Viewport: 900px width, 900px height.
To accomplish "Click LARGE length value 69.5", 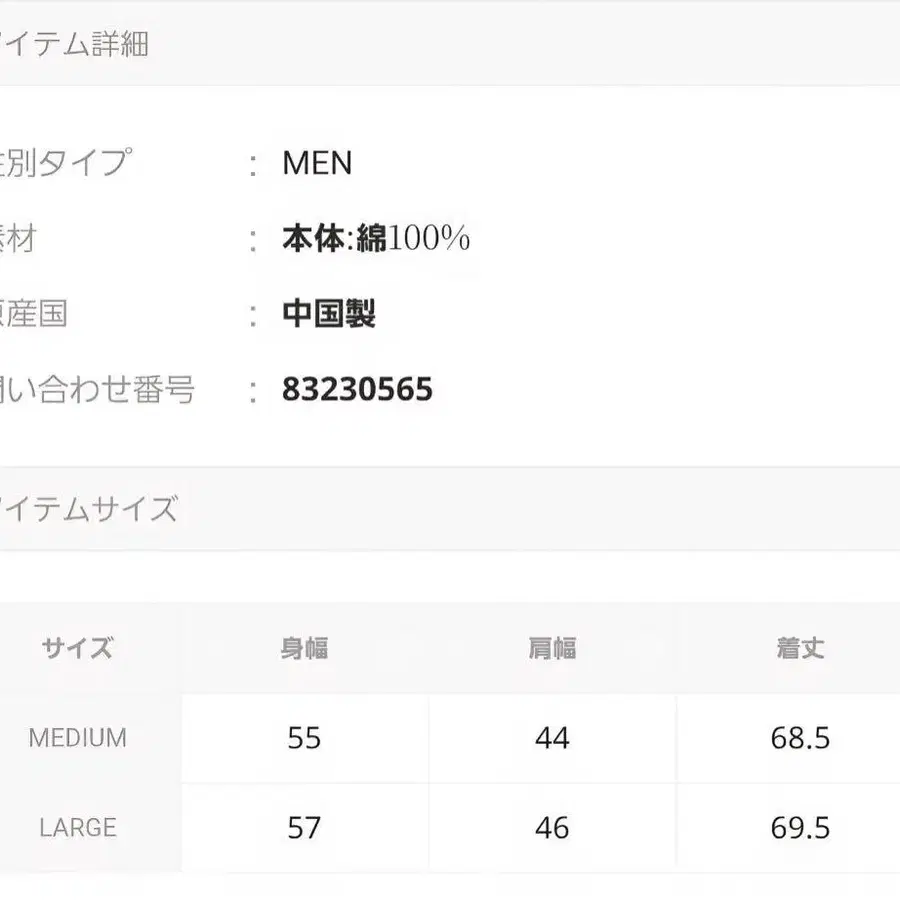I will coord(800,828).
